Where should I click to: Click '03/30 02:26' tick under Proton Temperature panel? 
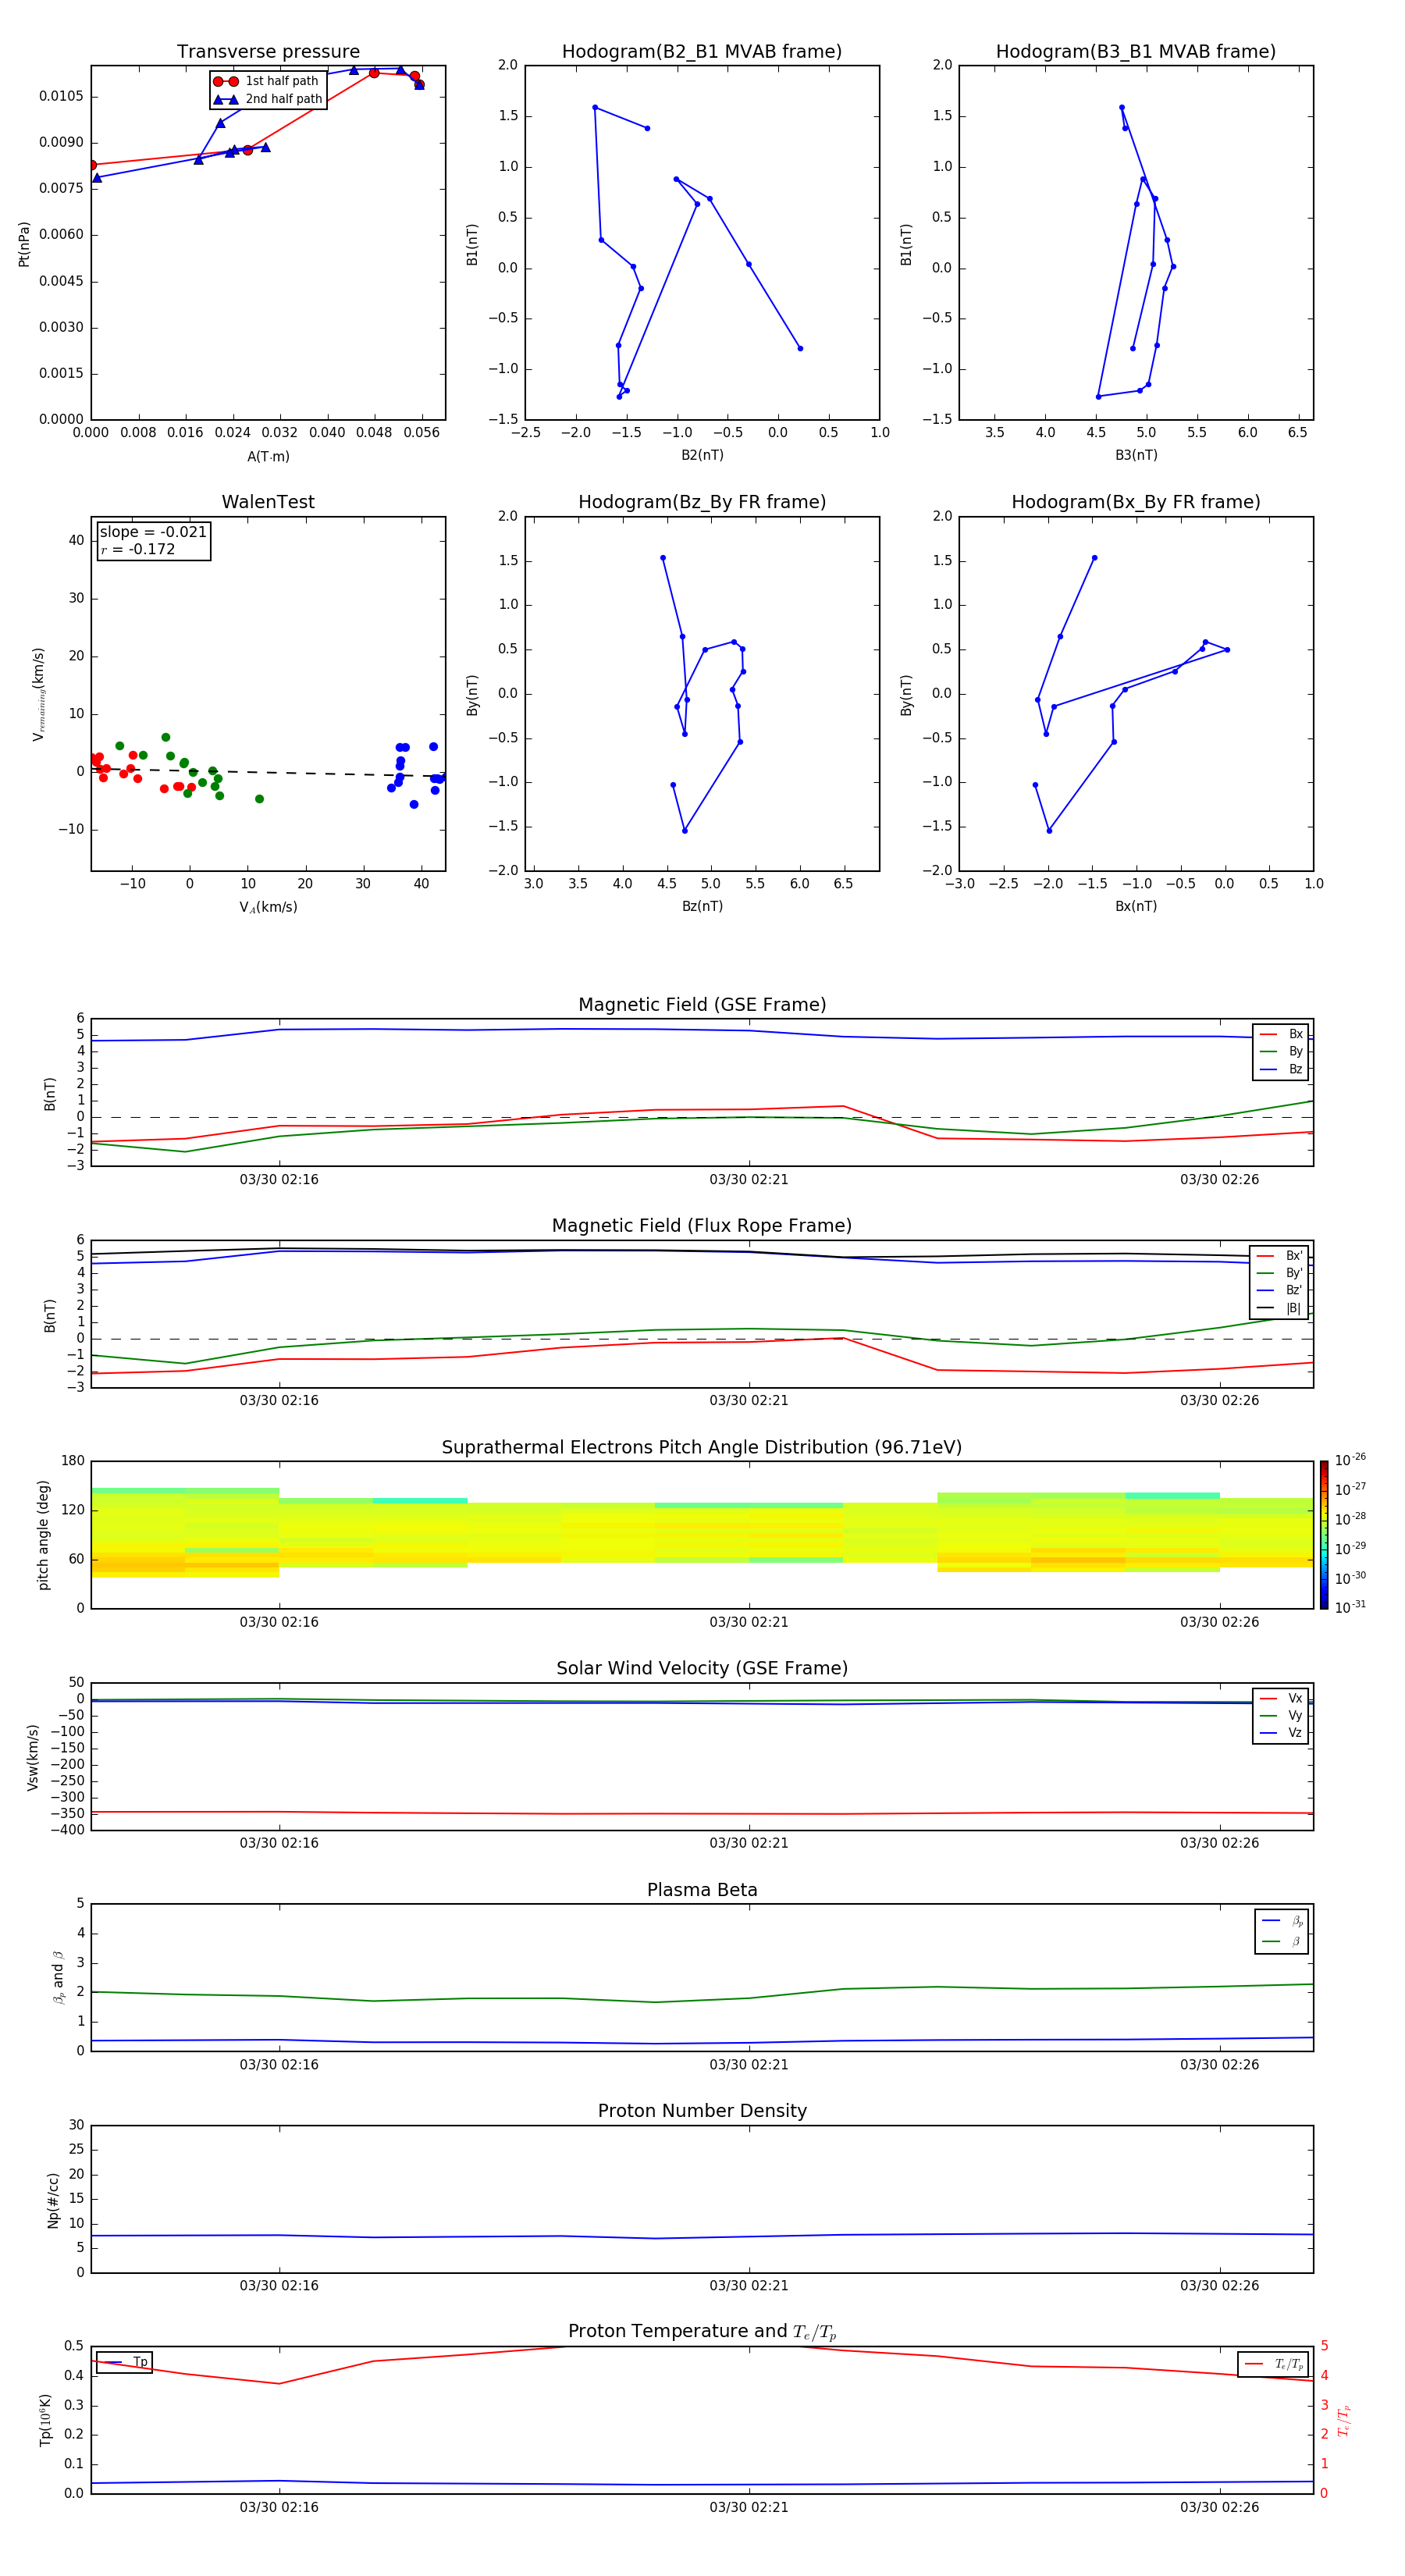coord(1220,2507)
